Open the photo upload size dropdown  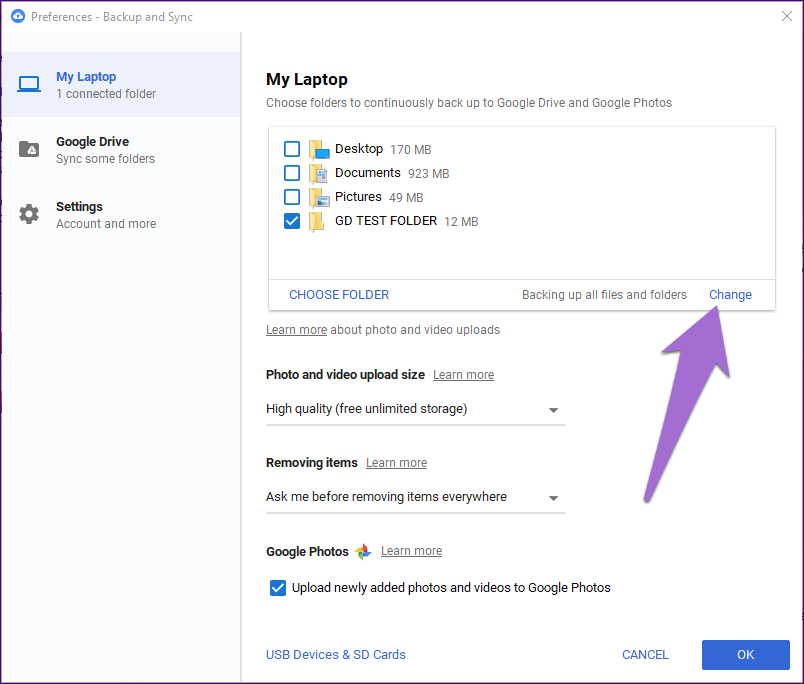415,409
